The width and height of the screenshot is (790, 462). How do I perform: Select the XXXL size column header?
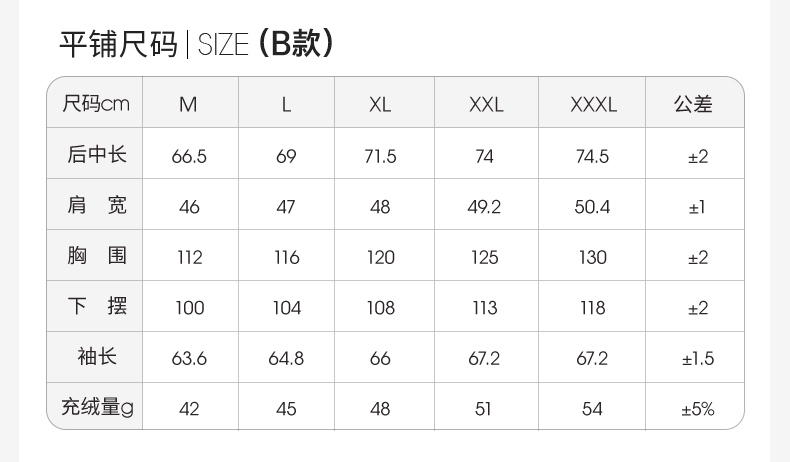(594, 105)
